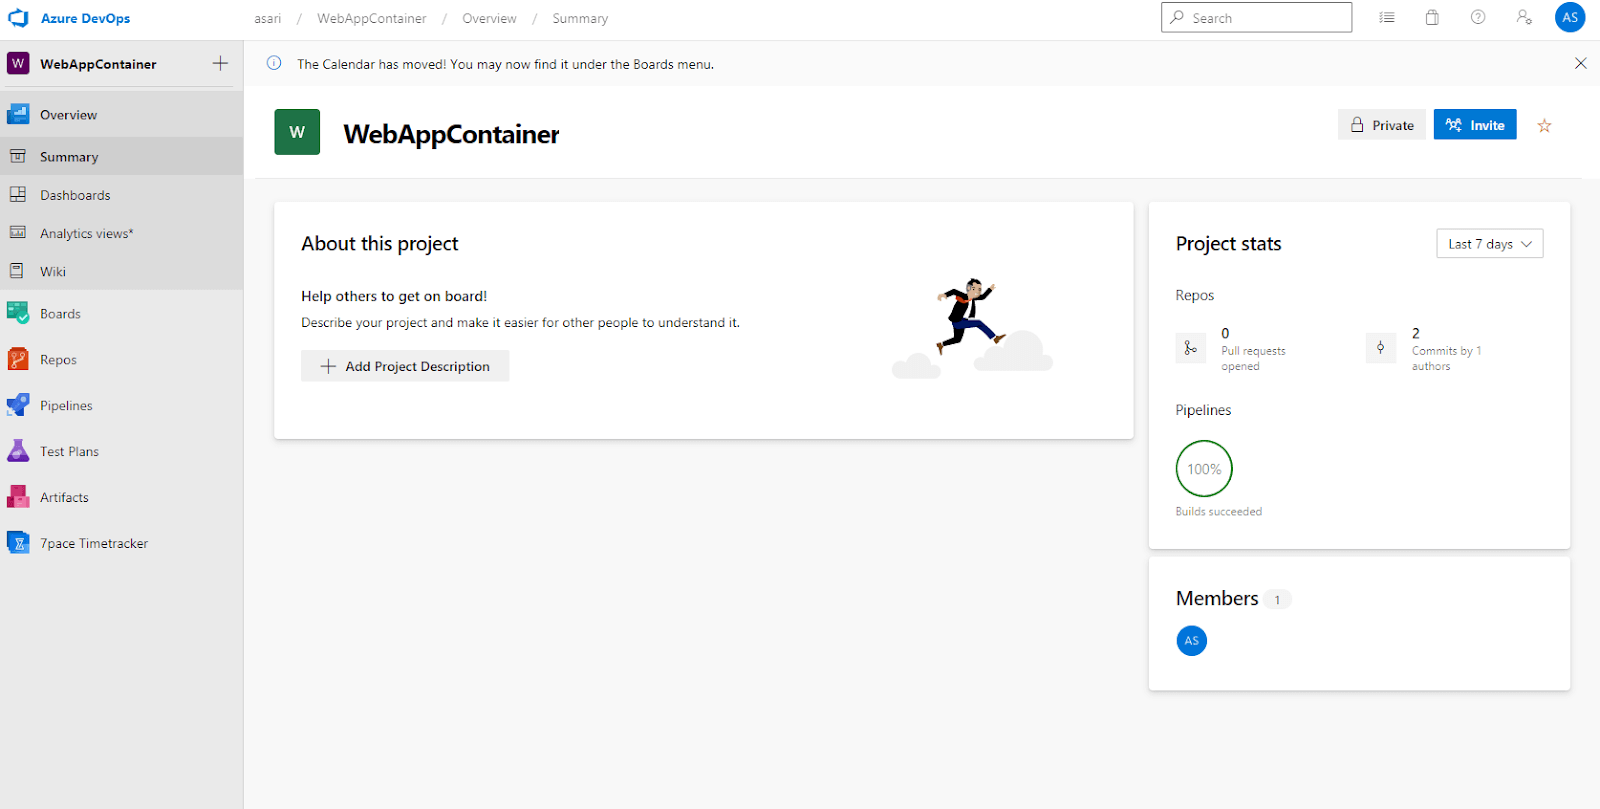This screenshot has width=1600, height=809.
Task: Click the WebAppContainer breadcrumb link
Action: (372, 18)
